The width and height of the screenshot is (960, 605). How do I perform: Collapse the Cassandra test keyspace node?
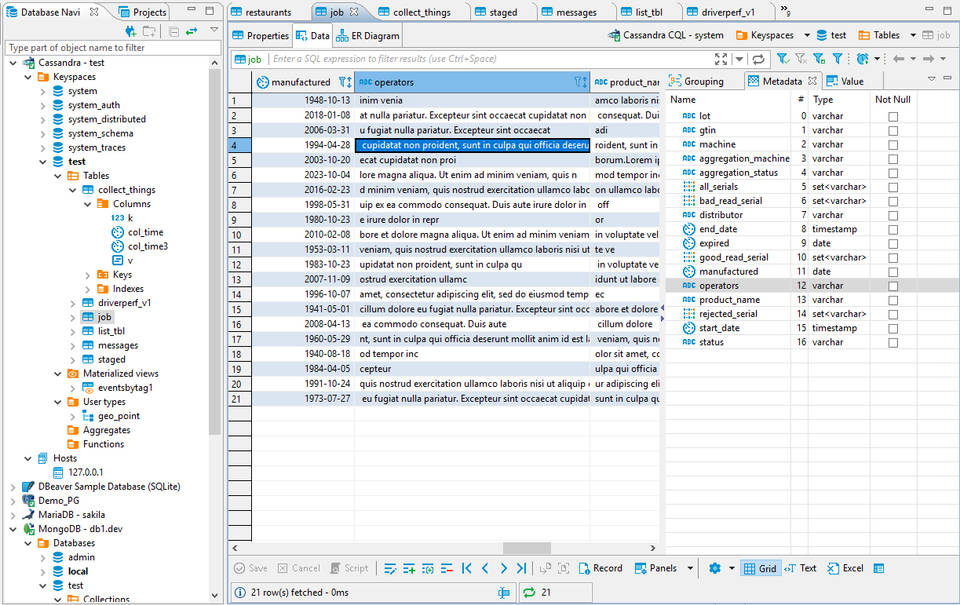click(x=43, y=161)
